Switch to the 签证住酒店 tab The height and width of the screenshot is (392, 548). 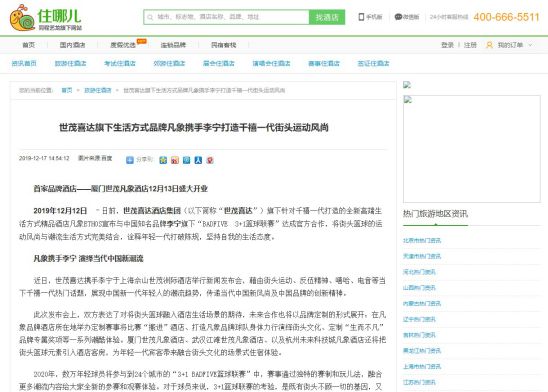pos(373,63)
